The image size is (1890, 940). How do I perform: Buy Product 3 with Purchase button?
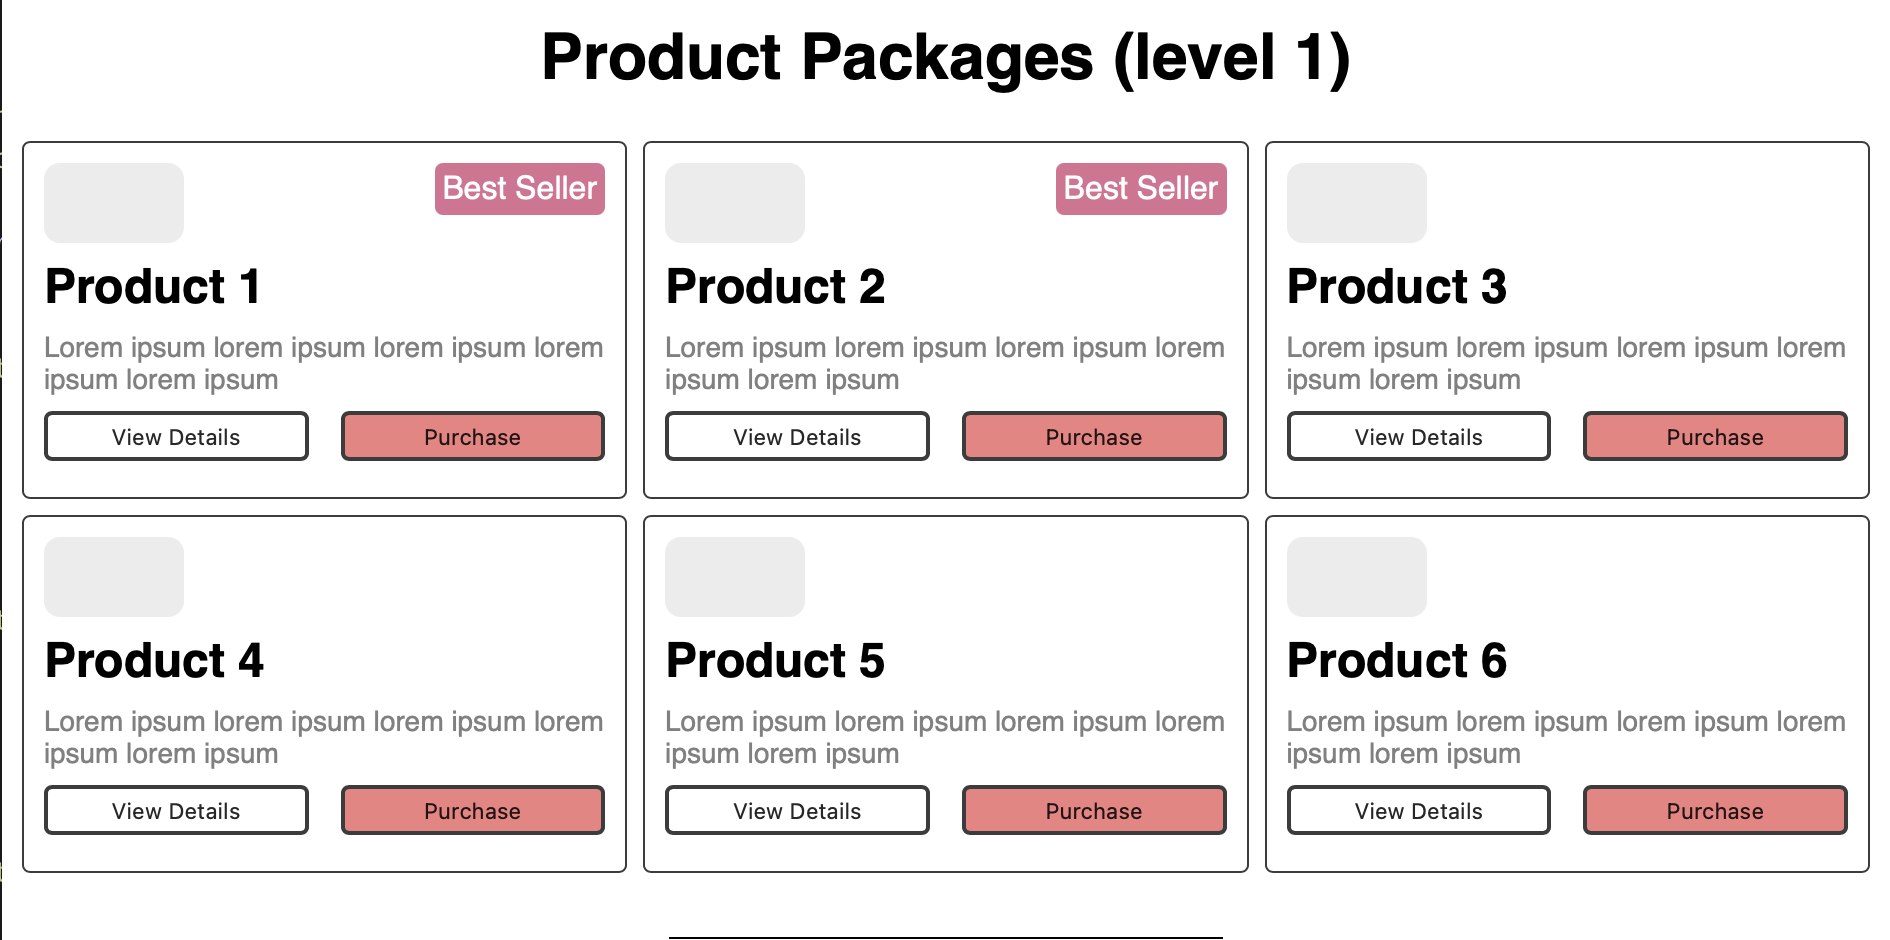tap(1715, 437)
